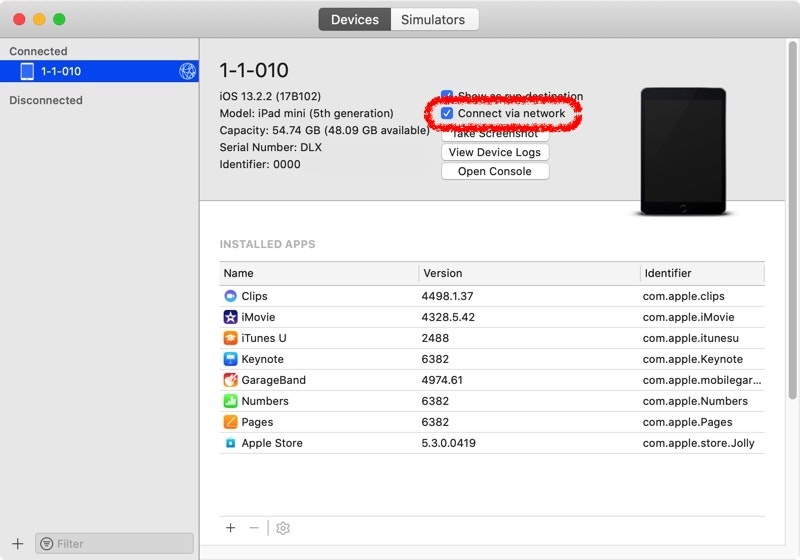Open the gear actions menu below apps
The width and height of the screenshot is (800, 560).
[x=283, y=528]
